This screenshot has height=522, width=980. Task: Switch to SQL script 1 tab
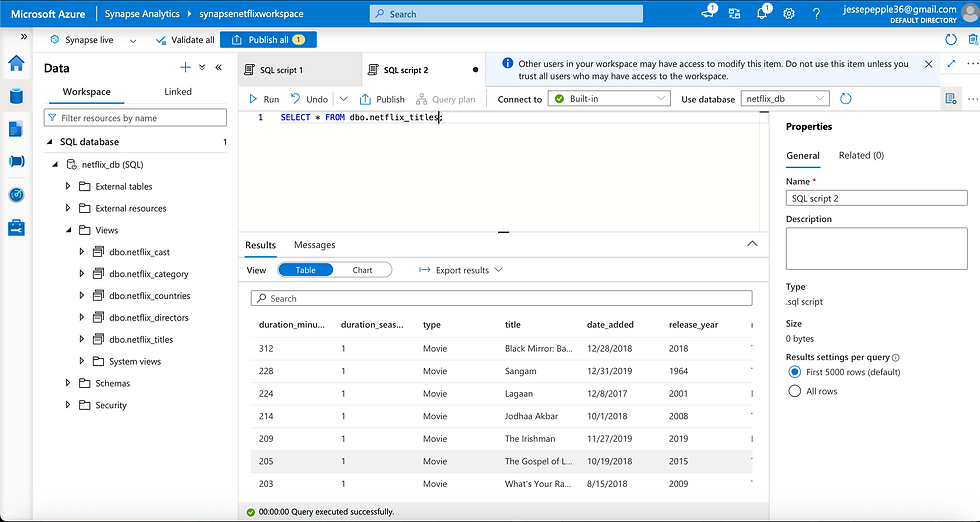point(299,70)
